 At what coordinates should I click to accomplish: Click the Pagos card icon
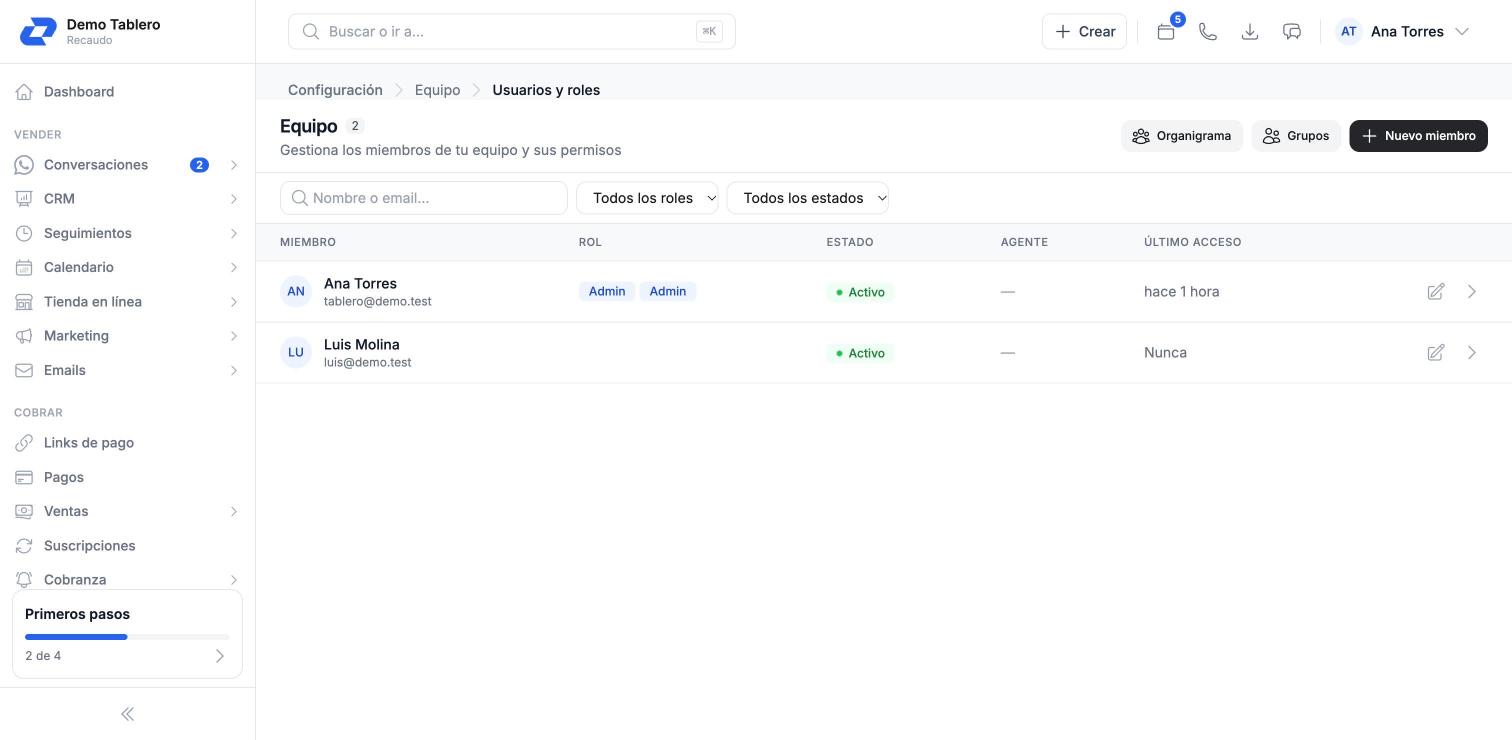coord(24,477)
